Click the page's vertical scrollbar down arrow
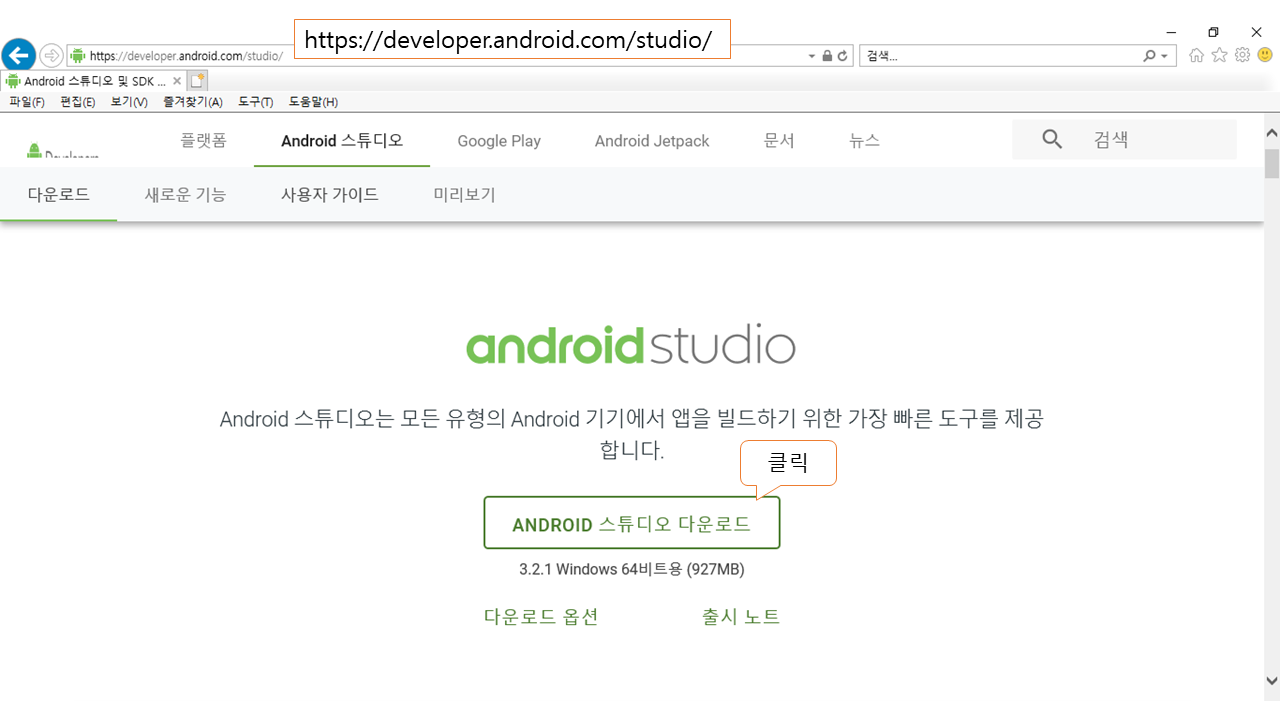The width and height of the screenshot is (1280, 720). tap(1271, 681)
